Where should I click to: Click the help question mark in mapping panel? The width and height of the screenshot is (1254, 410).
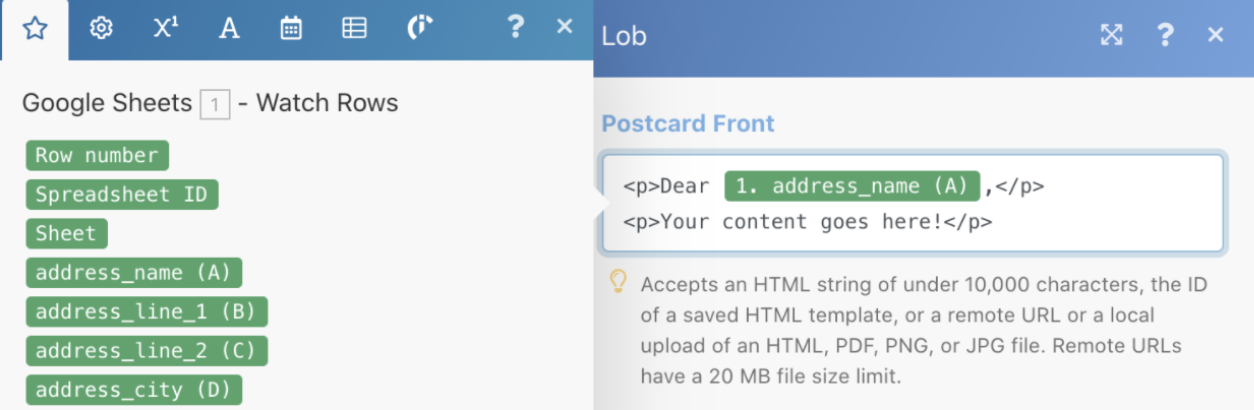tap(515, 27)
